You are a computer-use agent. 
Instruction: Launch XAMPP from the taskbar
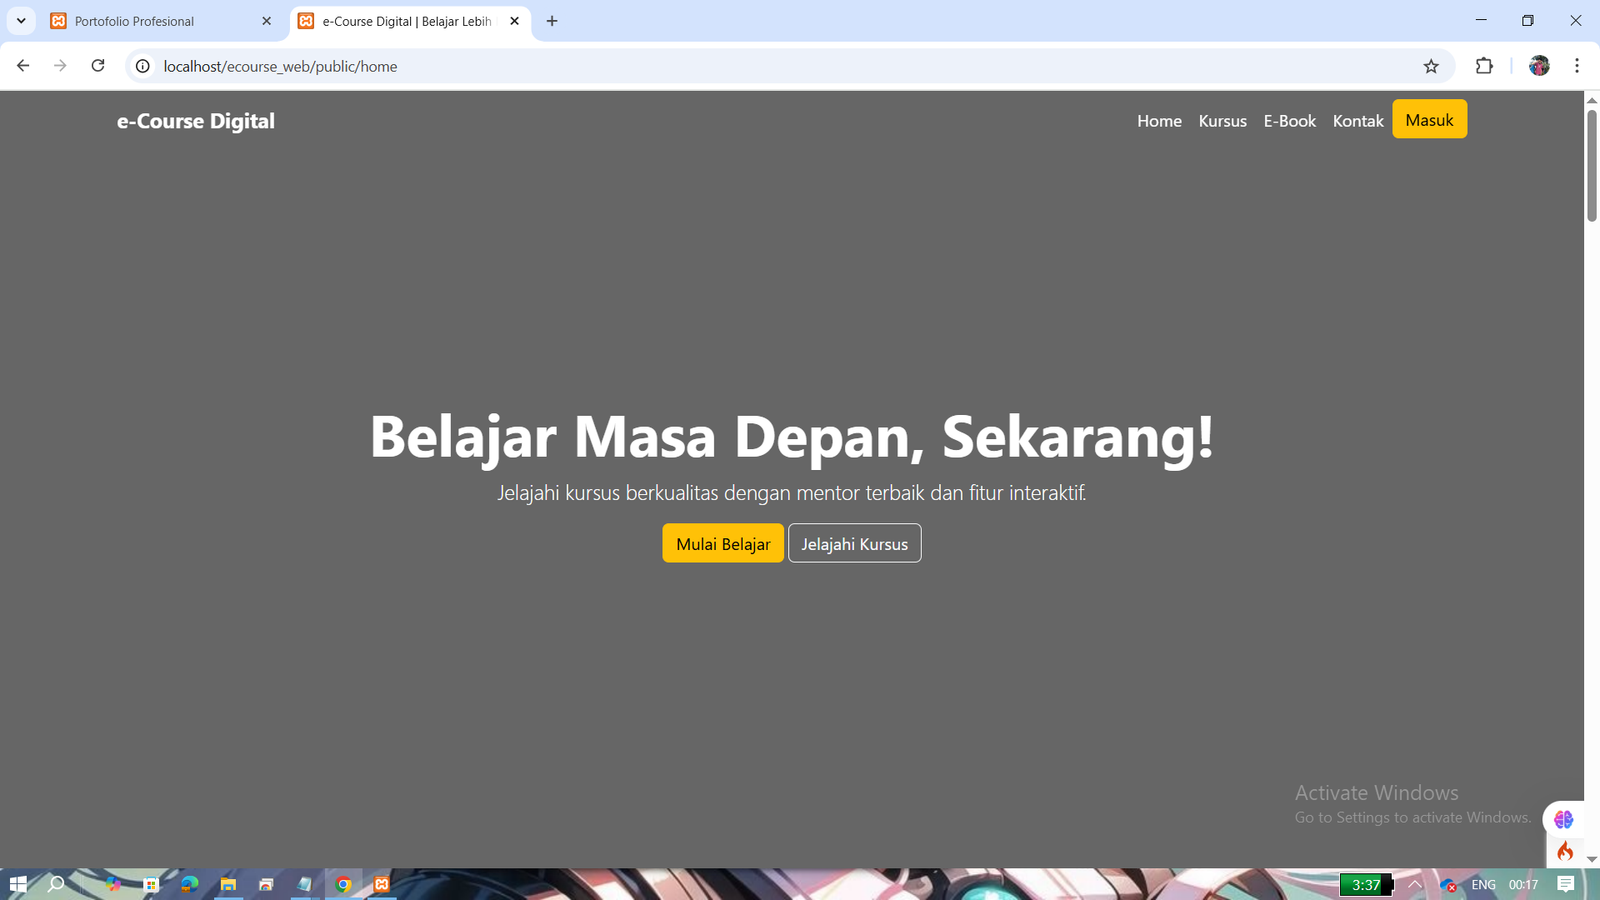click(382, 884)
